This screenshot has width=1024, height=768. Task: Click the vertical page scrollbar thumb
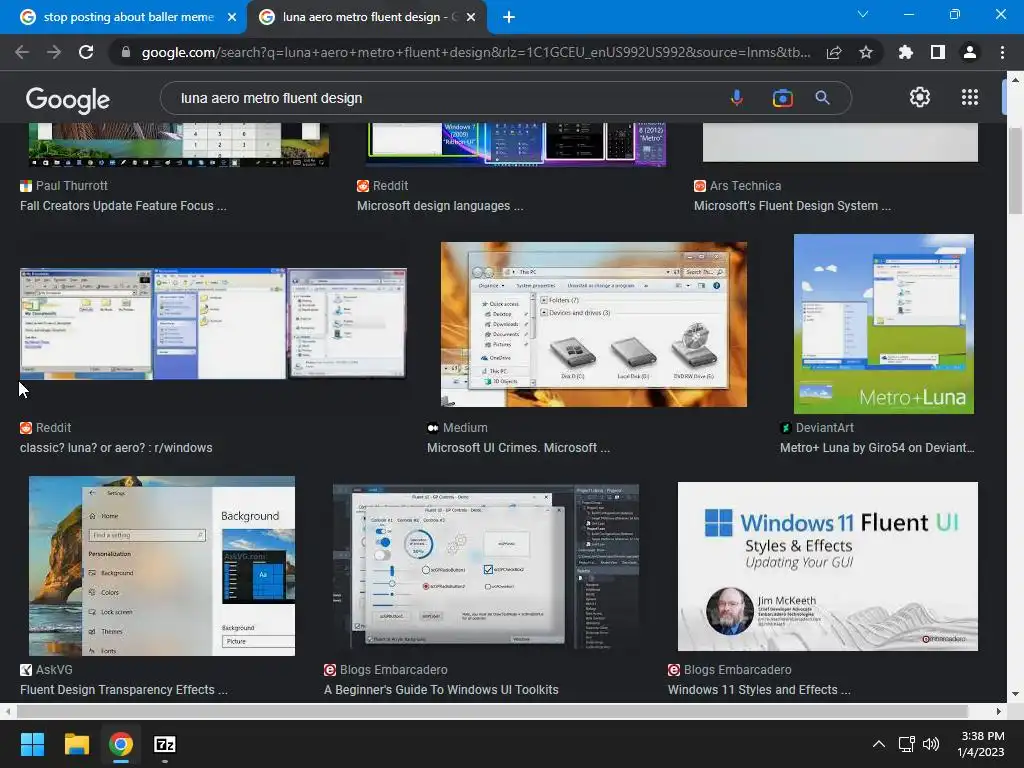click(x=1015, y=171)
